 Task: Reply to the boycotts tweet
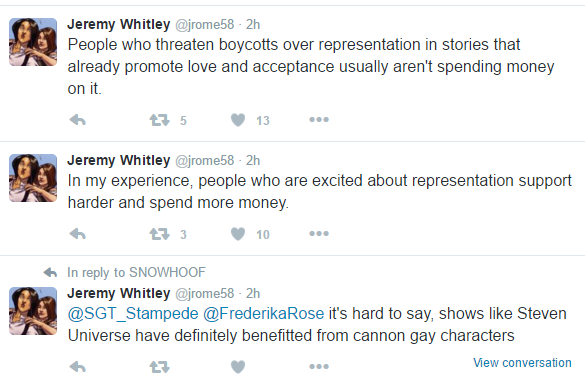click(x=78, y=120)
